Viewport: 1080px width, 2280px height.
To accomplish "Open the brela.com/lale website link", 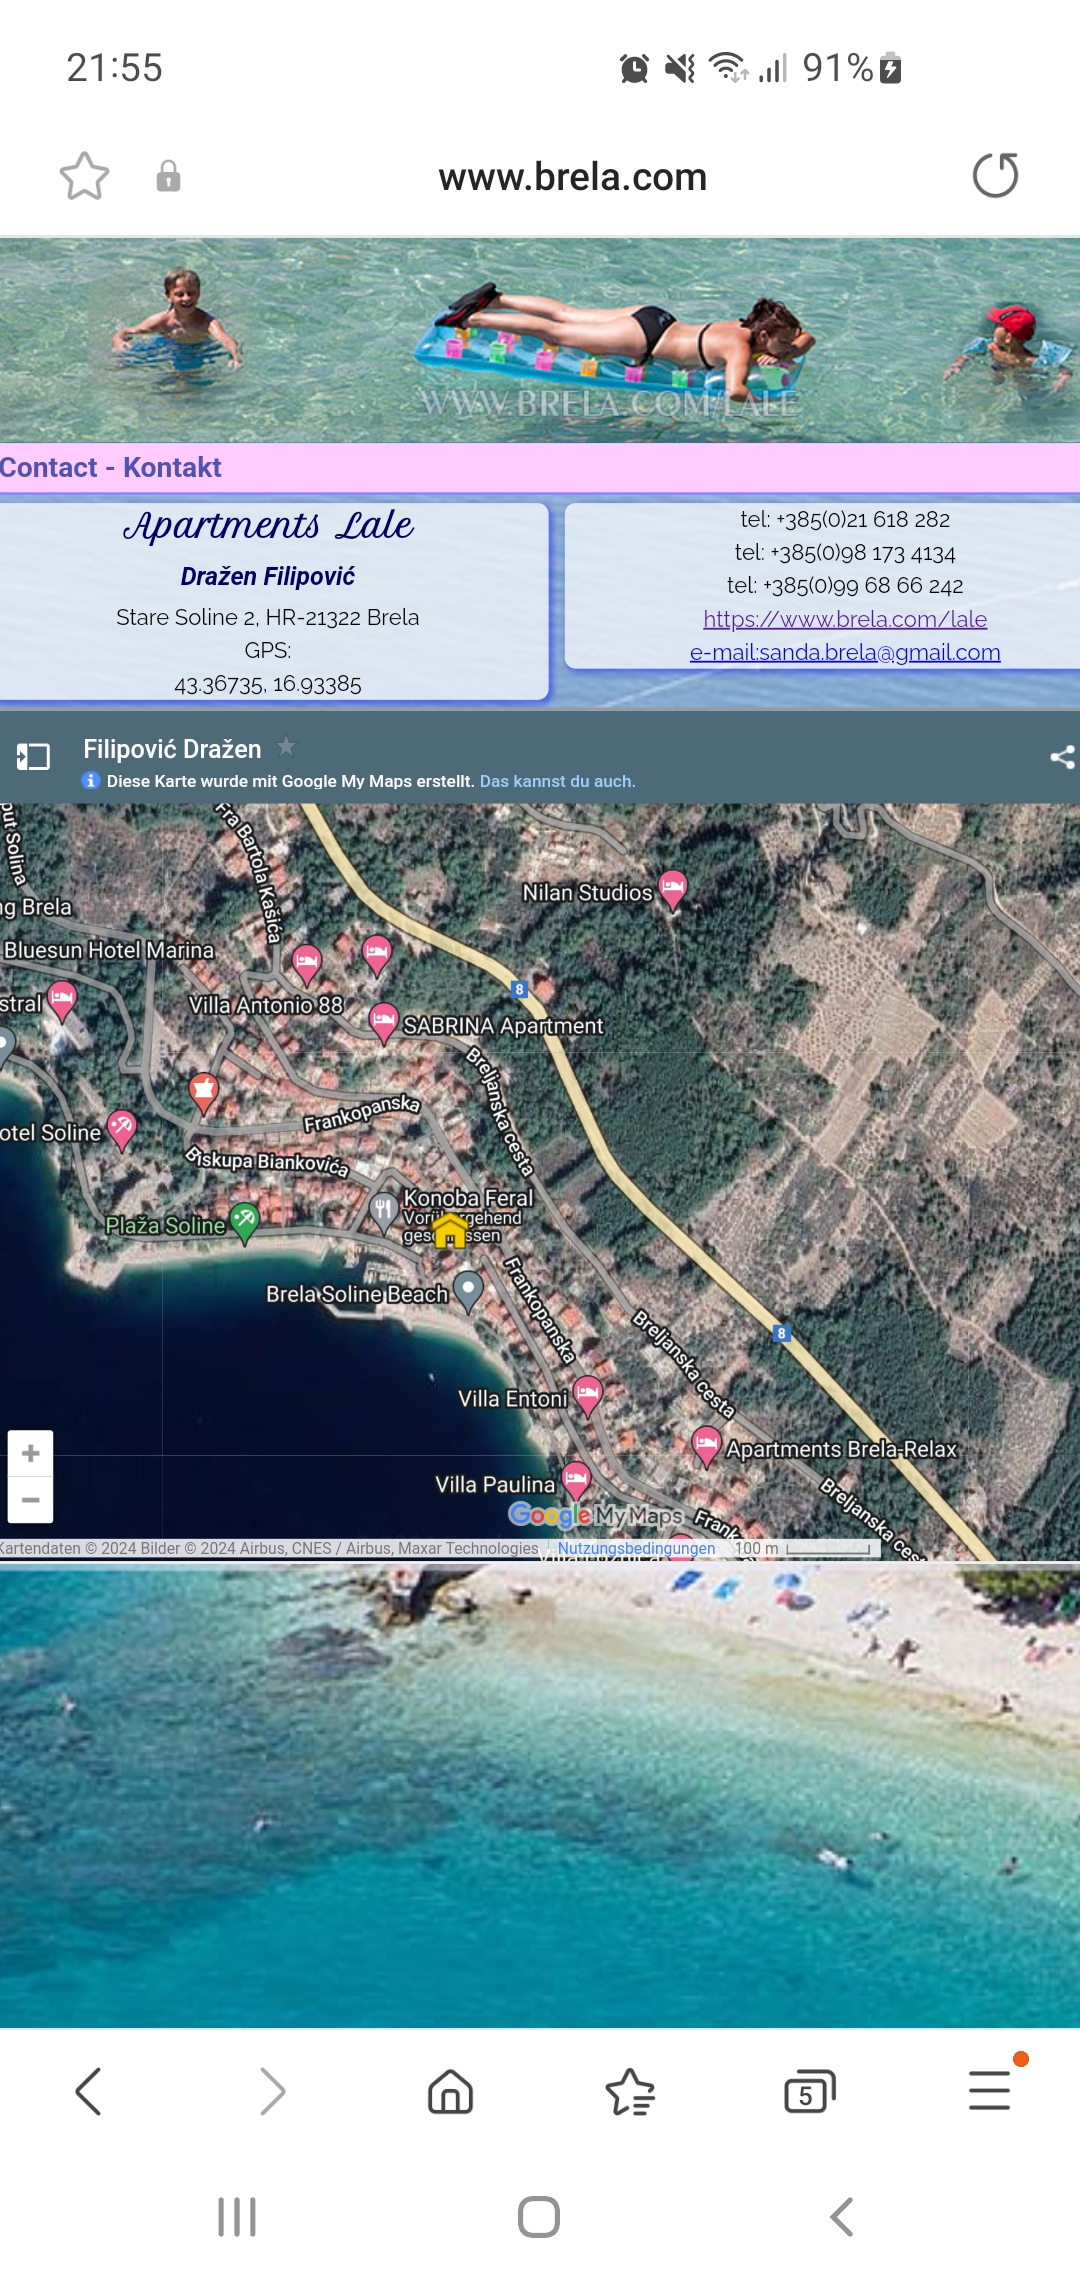I will pyautogui.click(x=844, y=619).
